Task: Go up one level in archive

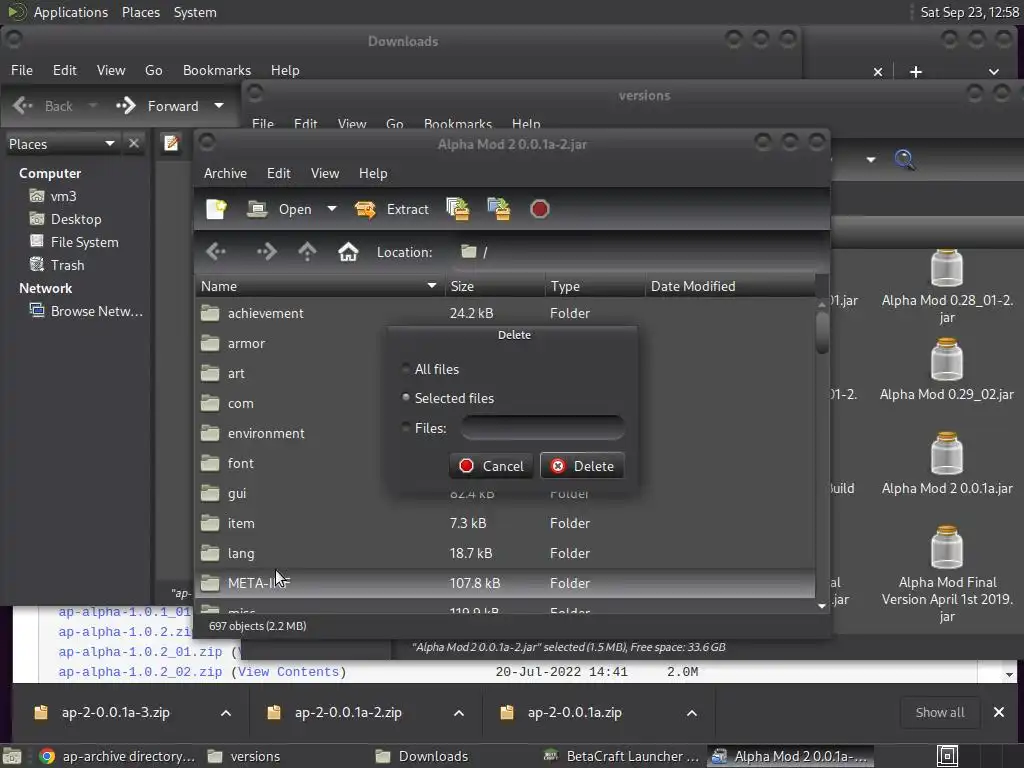Action: click(307, 251)
